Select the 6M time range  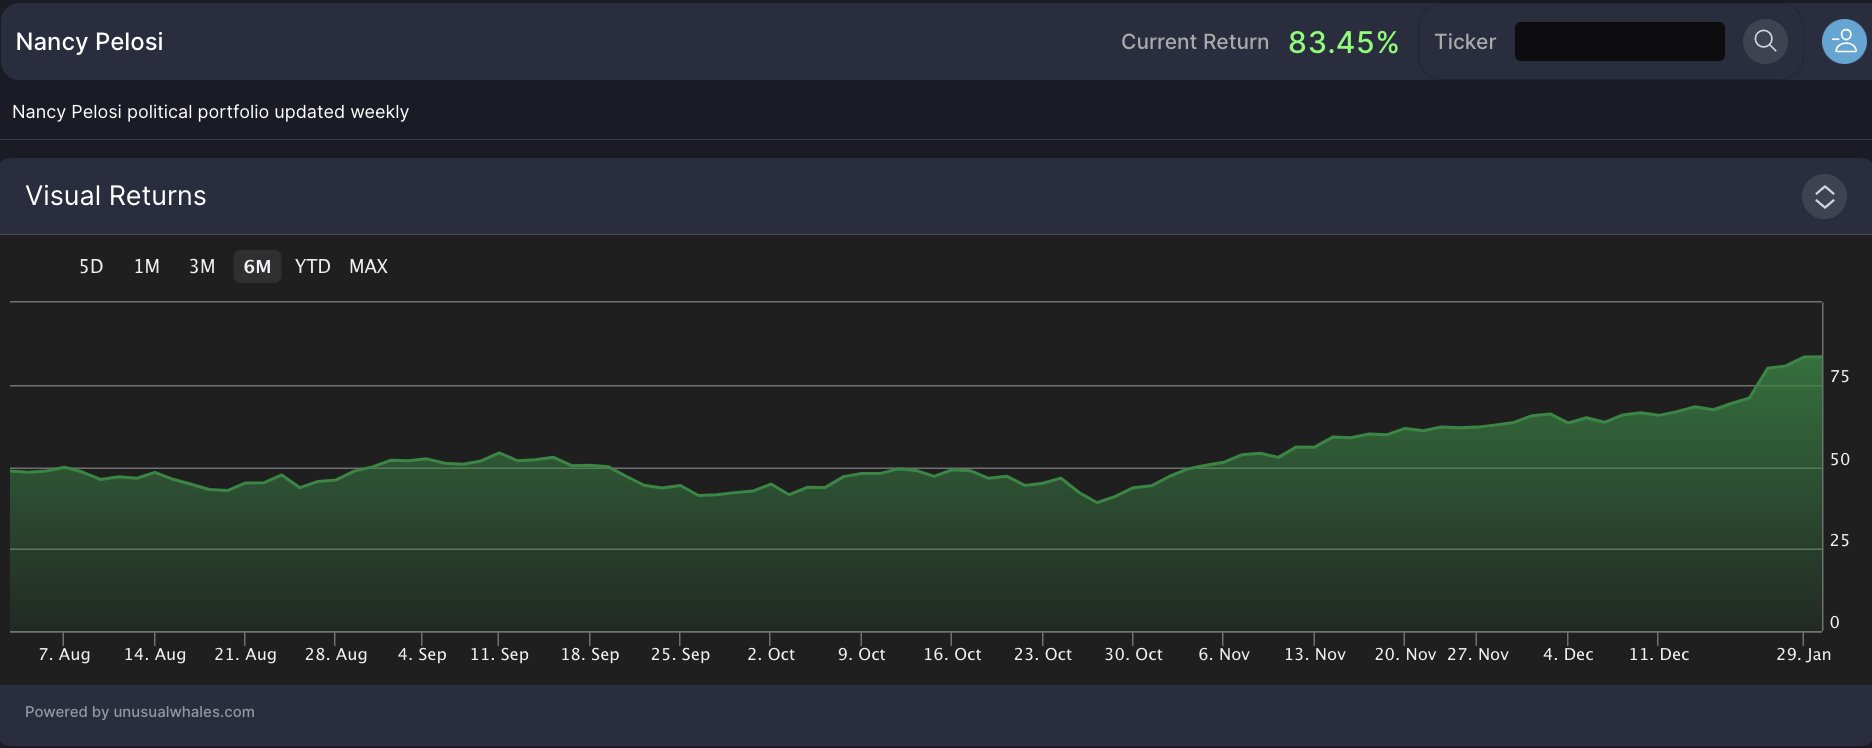click(x=257, y=266)
